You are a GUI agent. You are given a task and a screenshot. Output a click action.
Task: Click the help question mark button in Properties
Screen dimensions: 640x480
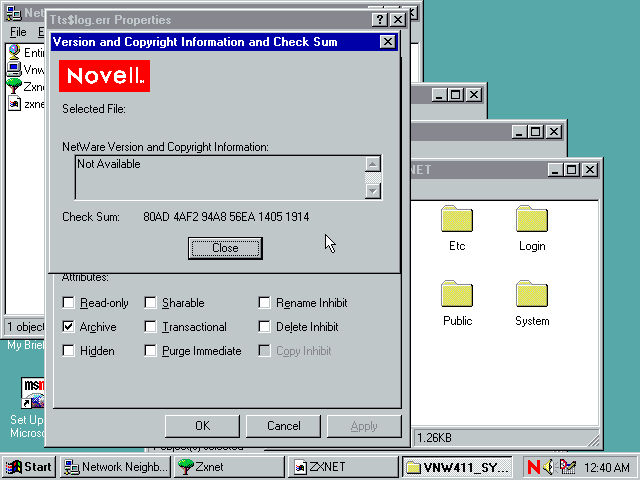pos(380,19)
